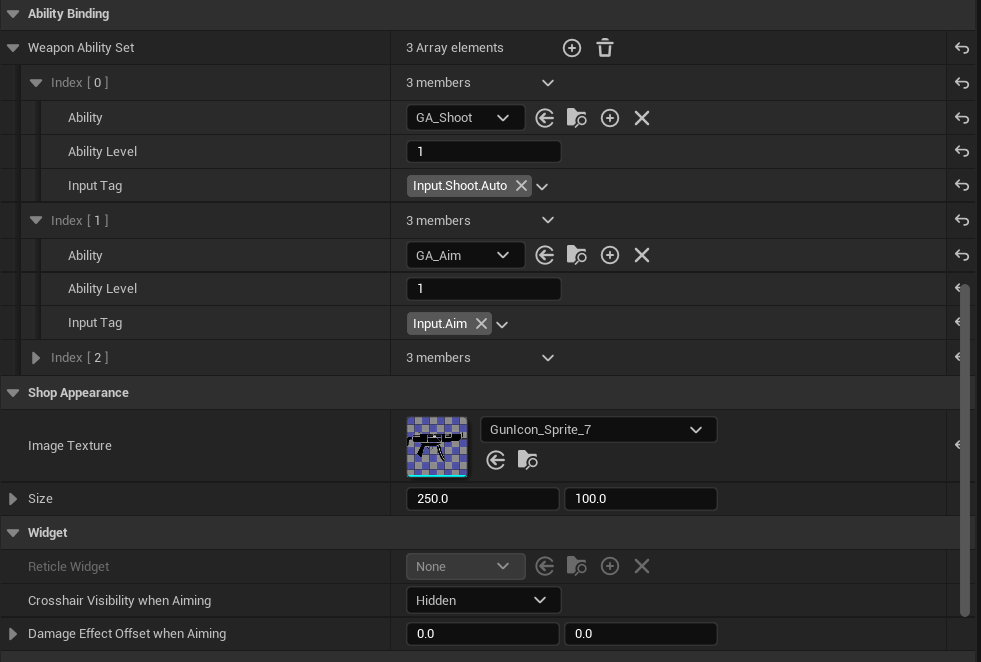This screenshot has width=981, height=662.
Task: Remove the Input.Shoot.Auto tag
Action: pyautogui.click(x=521, y=186)
